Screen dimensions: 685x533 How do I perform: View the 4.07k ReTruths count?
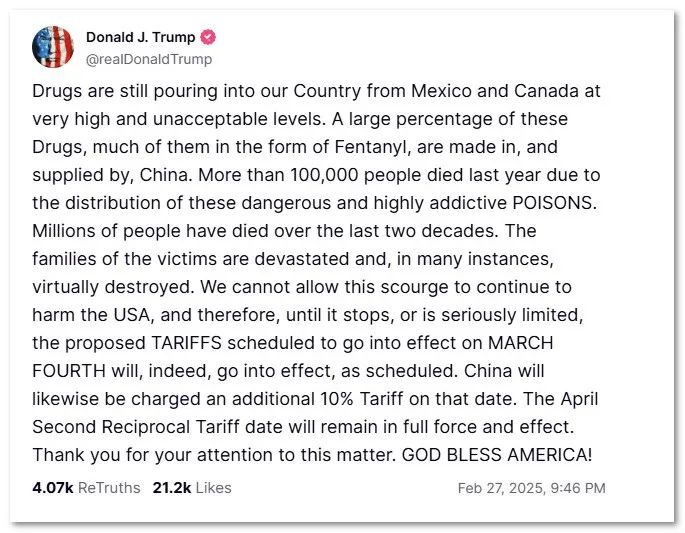pos(86,488)
